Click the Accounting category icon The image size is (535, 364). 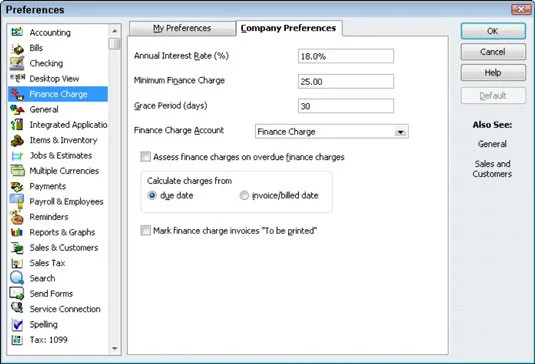coord(17,32)
